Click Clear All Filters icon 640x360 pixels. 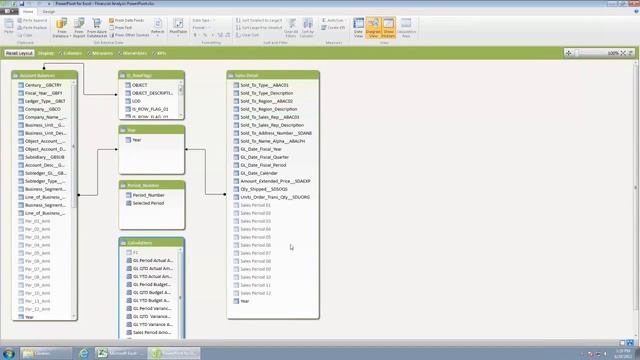click(x=291, y=28)
